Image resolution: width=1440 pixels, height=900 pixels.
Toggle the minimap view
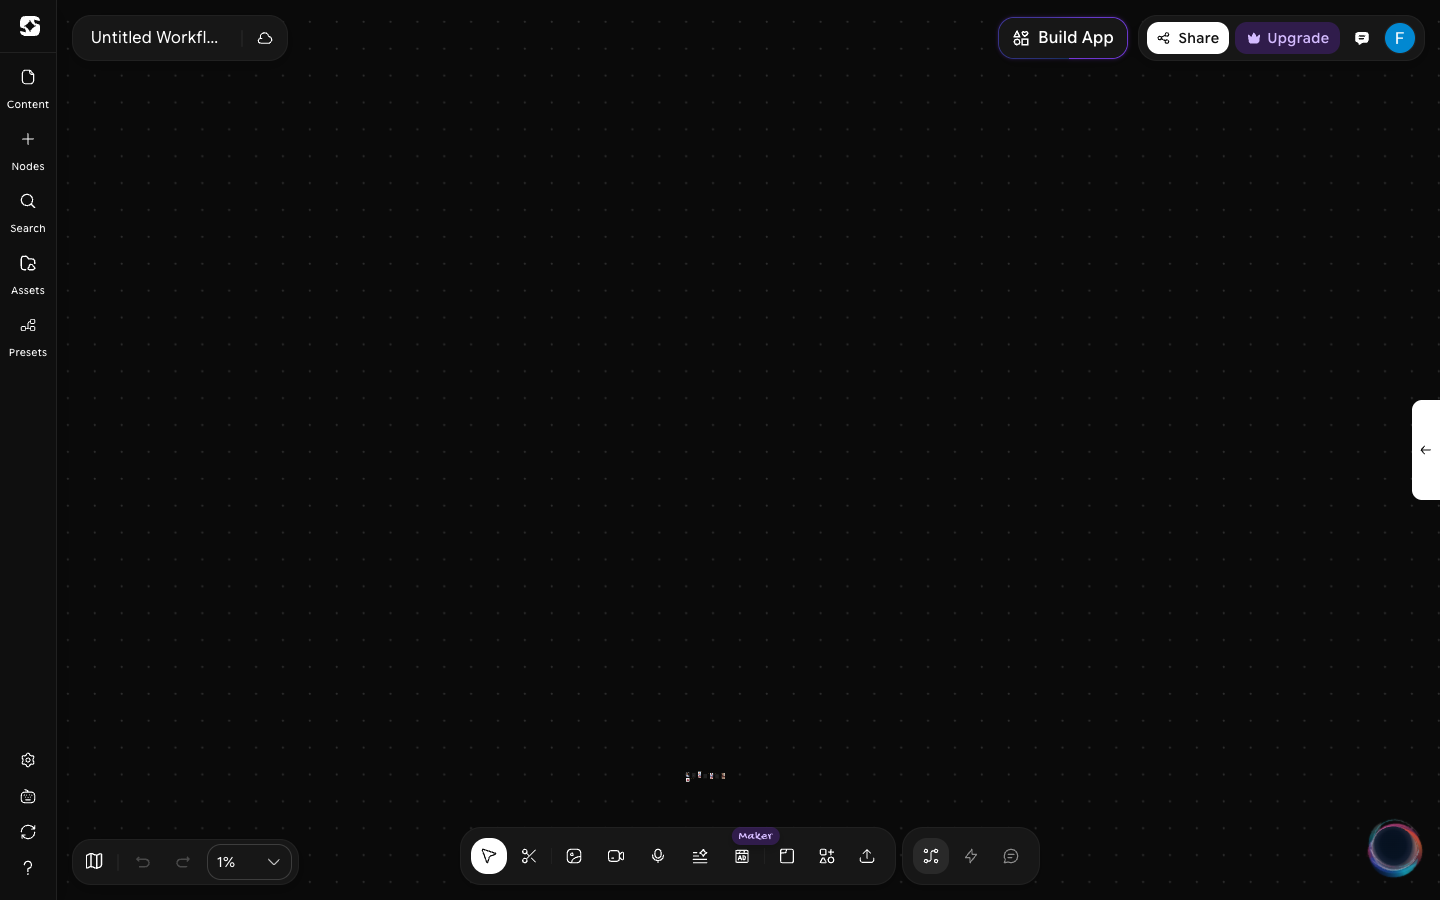[94, 861]
